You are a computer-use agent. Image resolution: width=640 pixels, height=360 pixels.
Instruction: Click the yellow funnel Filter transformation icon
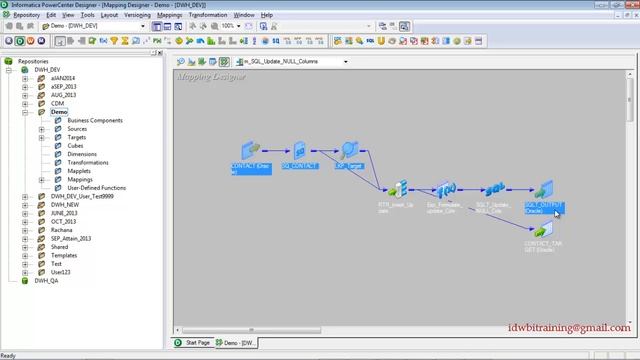pyautogui.click(x=114, y=41)
